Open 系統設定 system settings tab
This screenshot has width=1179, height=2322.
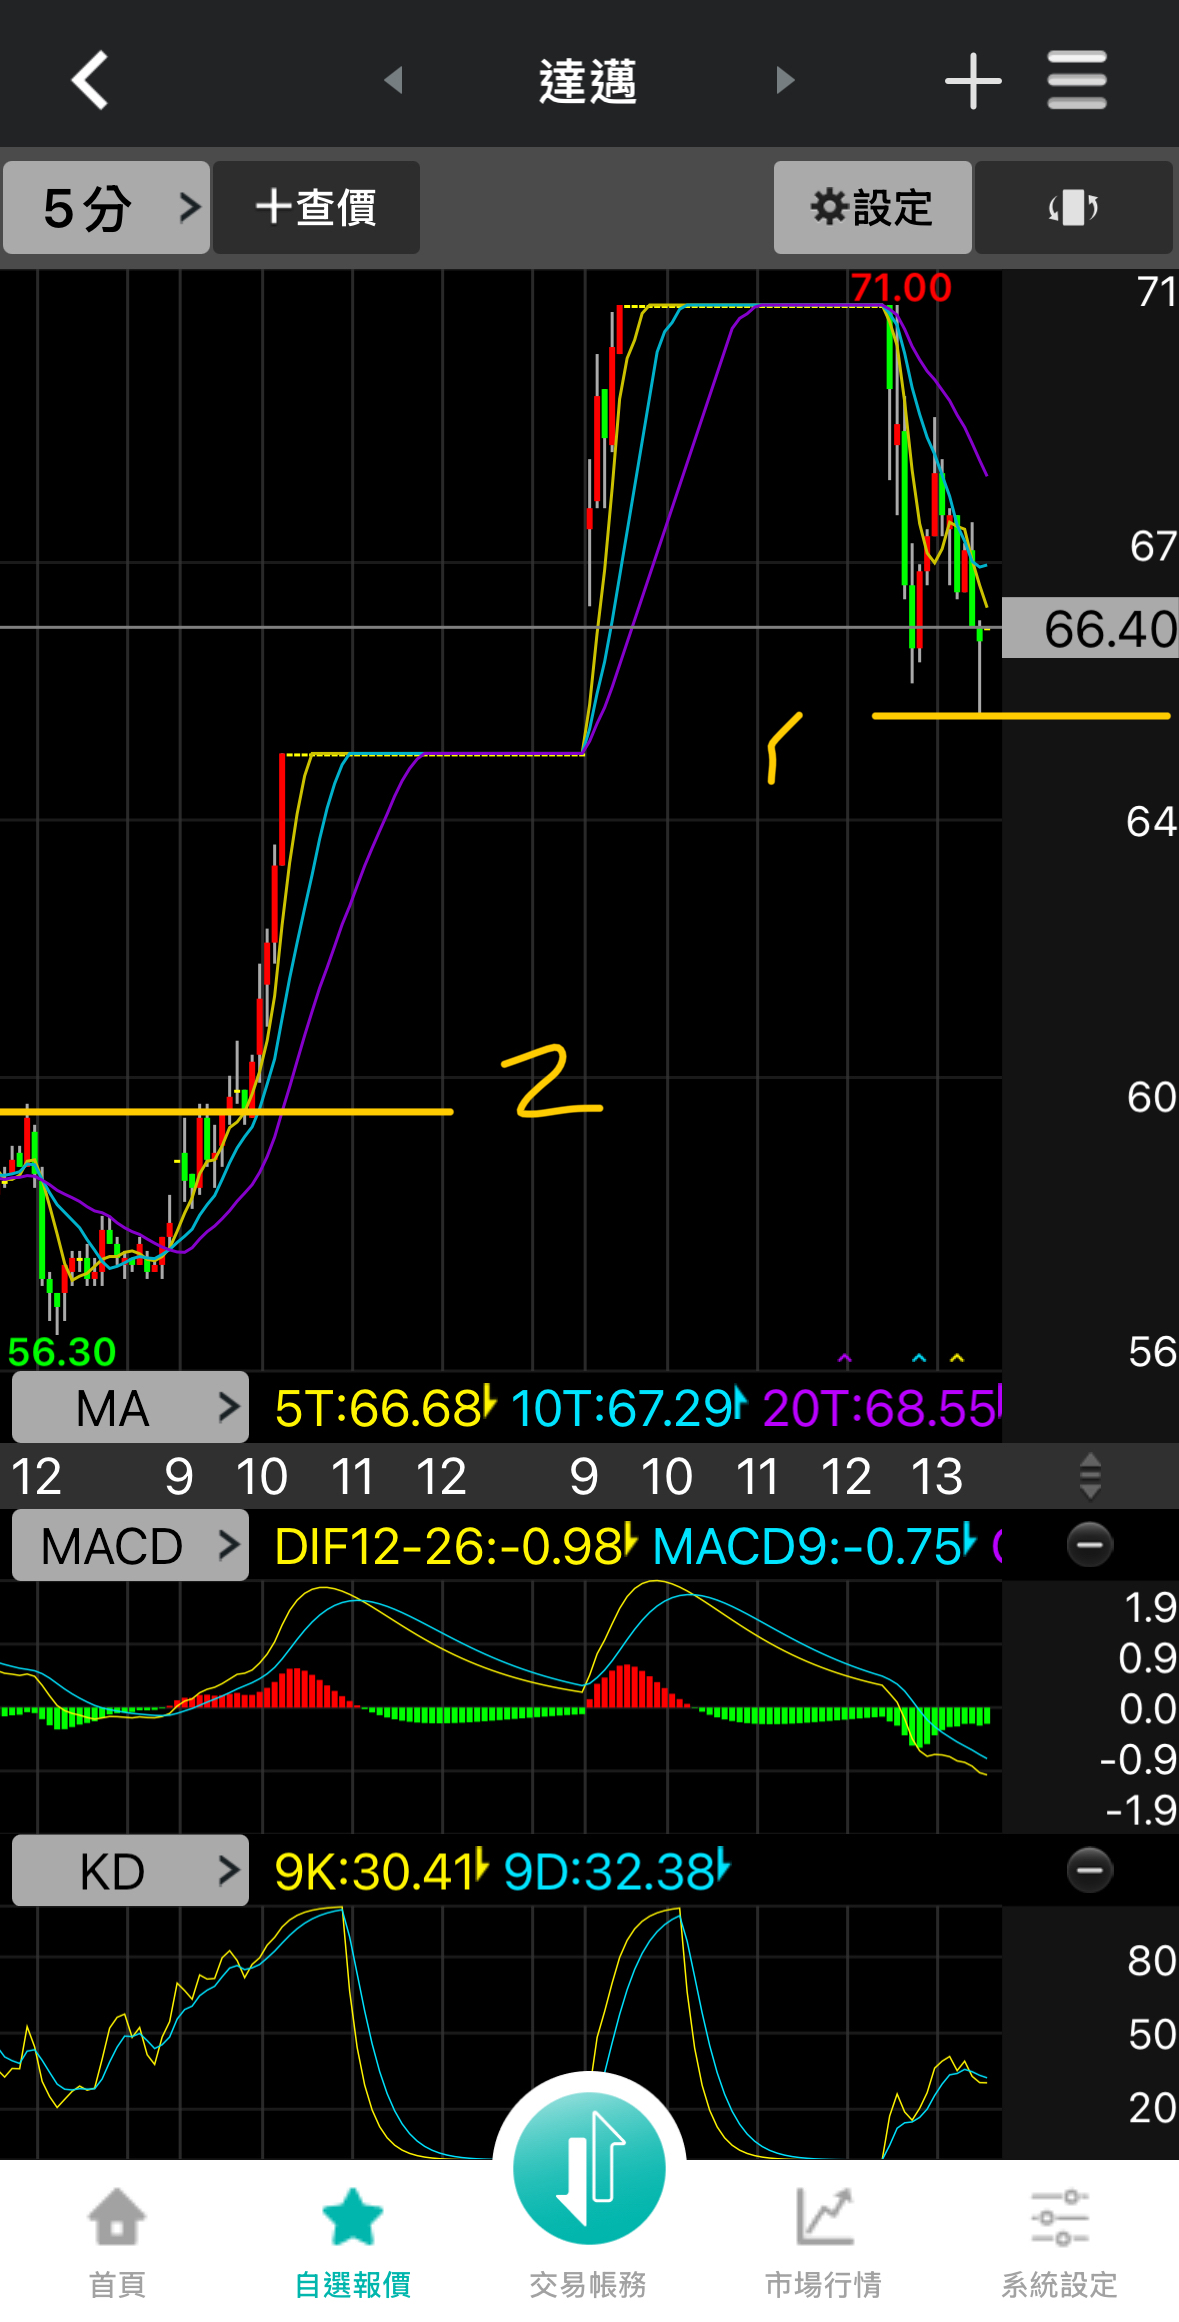[x=1059, y=2244]
